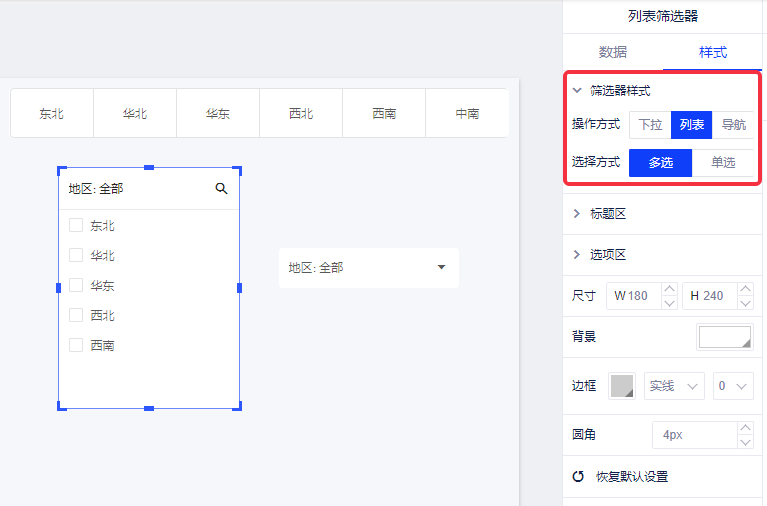Viewport: 767px width, 506px height.
Task: Open the border line style 实线 dropdown
Action: pos(675,386)
